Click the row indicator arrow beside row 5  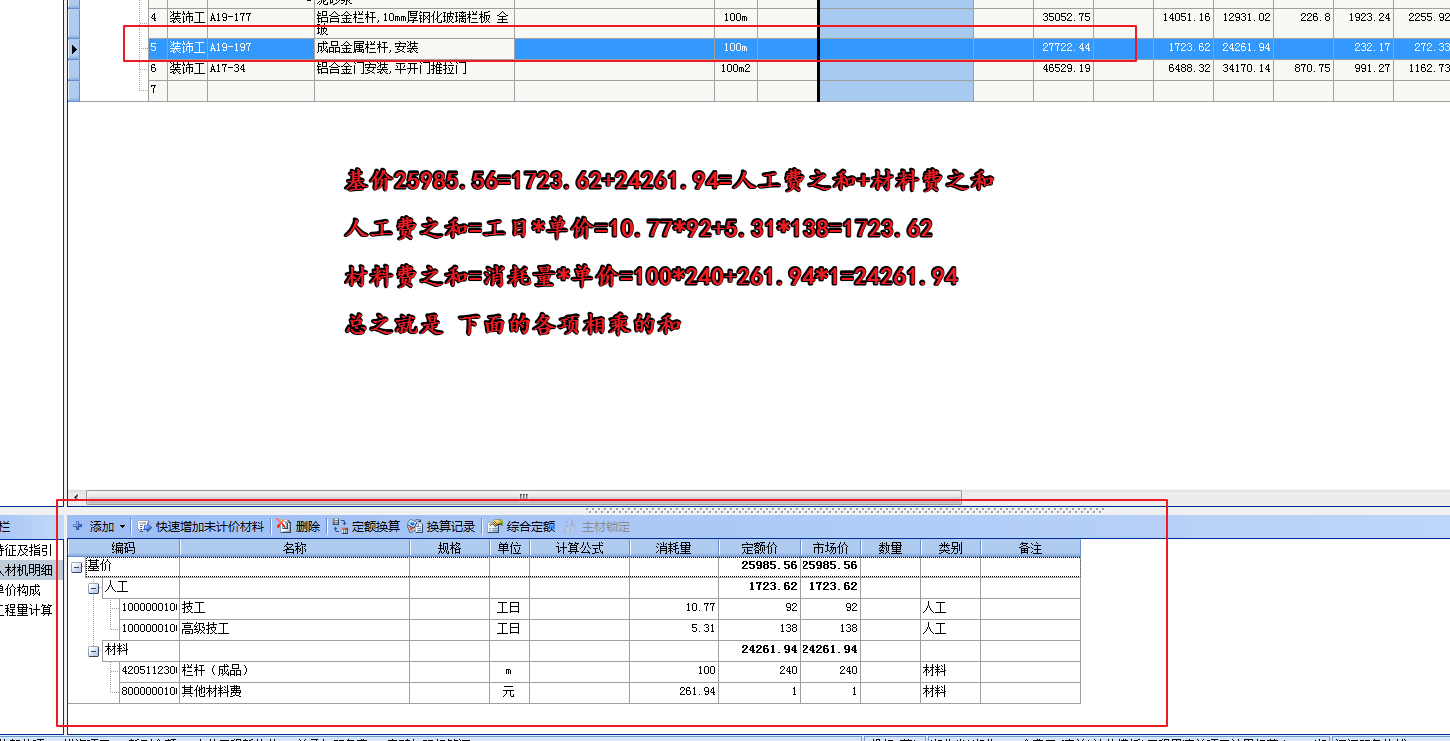click(74, 48)
